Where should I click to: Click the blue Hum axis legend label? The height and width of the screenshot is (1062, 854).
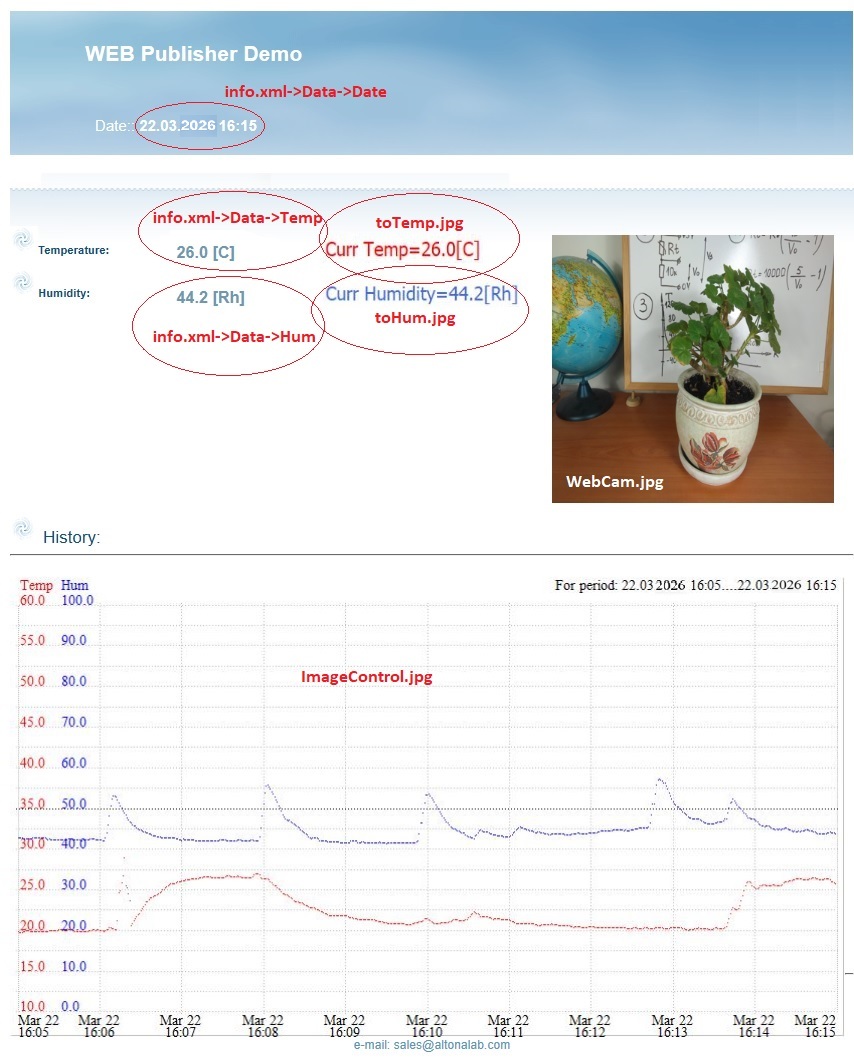pos(75,585)
